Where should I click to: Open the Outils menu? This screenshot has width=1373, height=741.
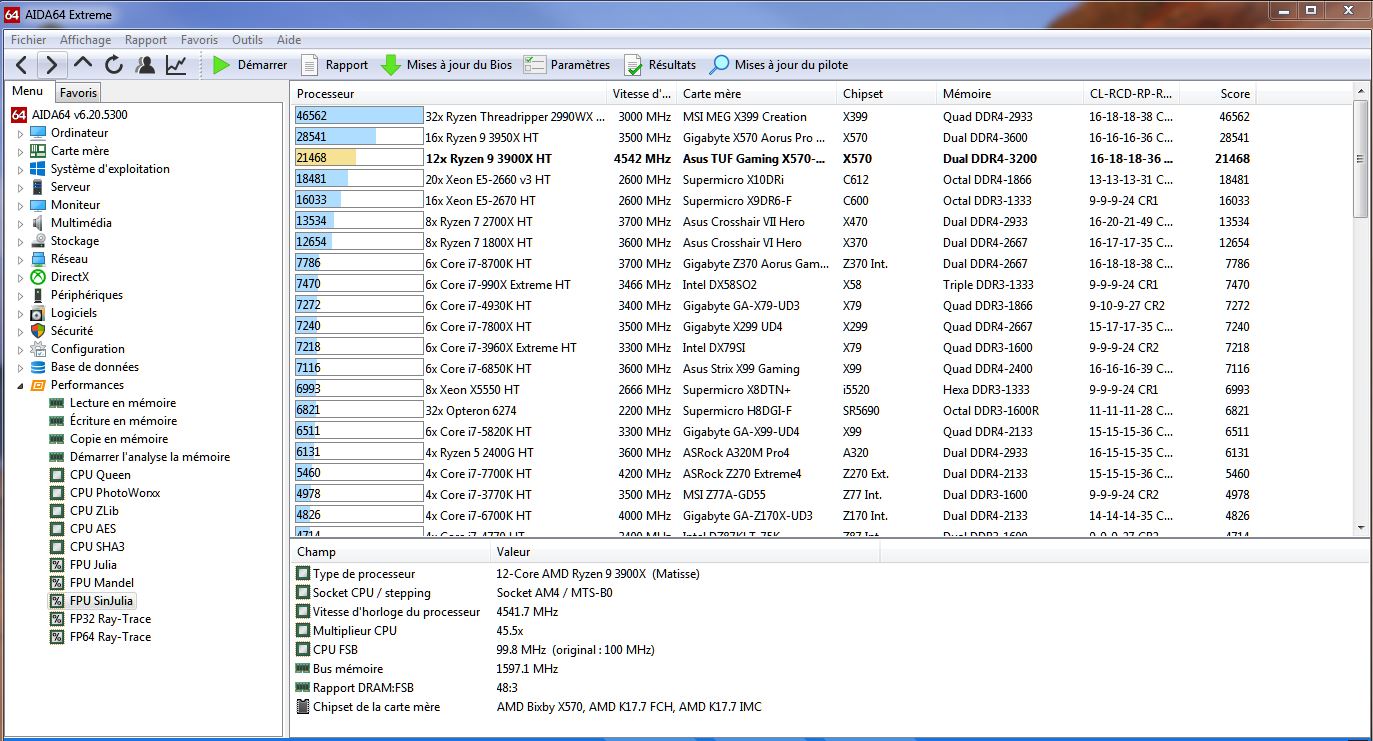click(247, 40)
